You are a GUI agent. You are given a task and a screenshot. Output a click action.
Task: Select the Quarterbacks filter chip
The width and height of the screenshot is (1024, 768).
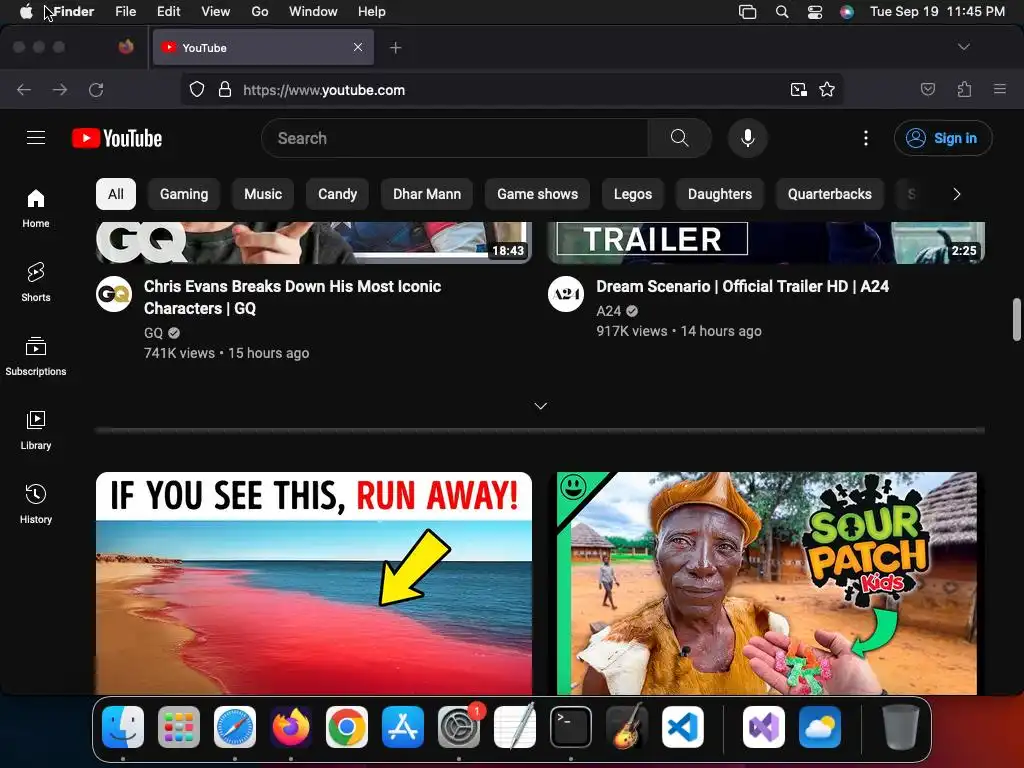click(829, 194)
